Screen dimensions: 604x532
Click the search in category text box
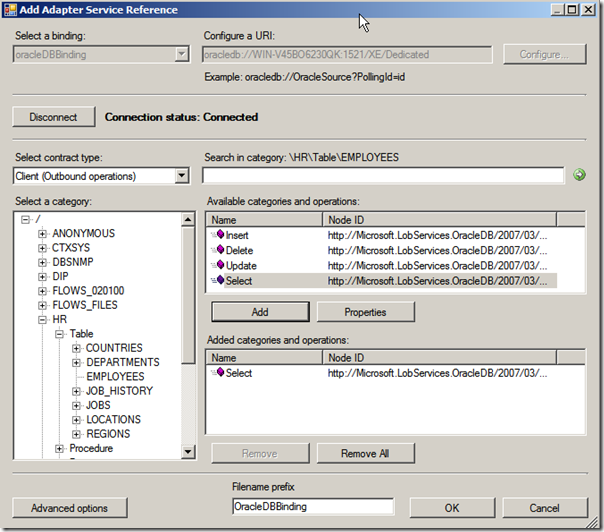pyautogui.click(x=383, y=176)
